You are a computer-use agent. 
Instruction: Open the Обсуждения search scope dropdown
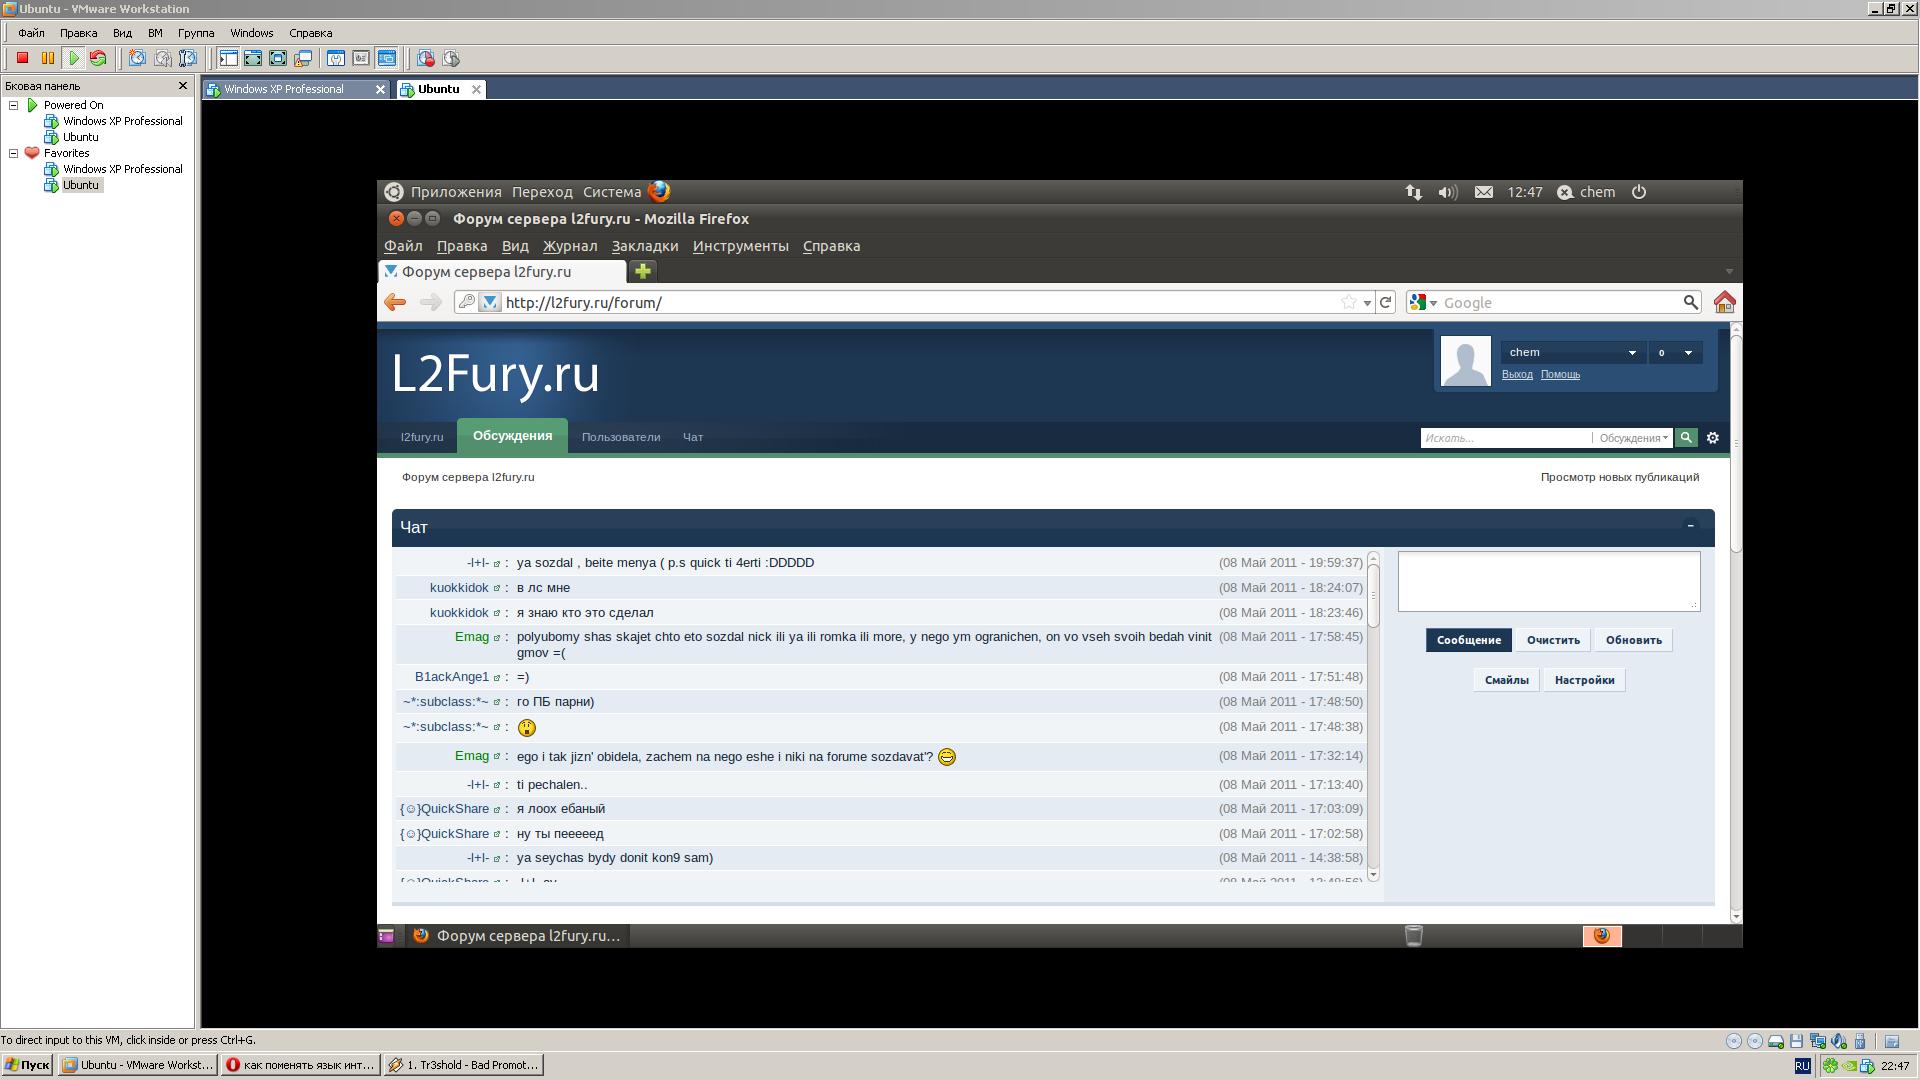click(1632, 438)
